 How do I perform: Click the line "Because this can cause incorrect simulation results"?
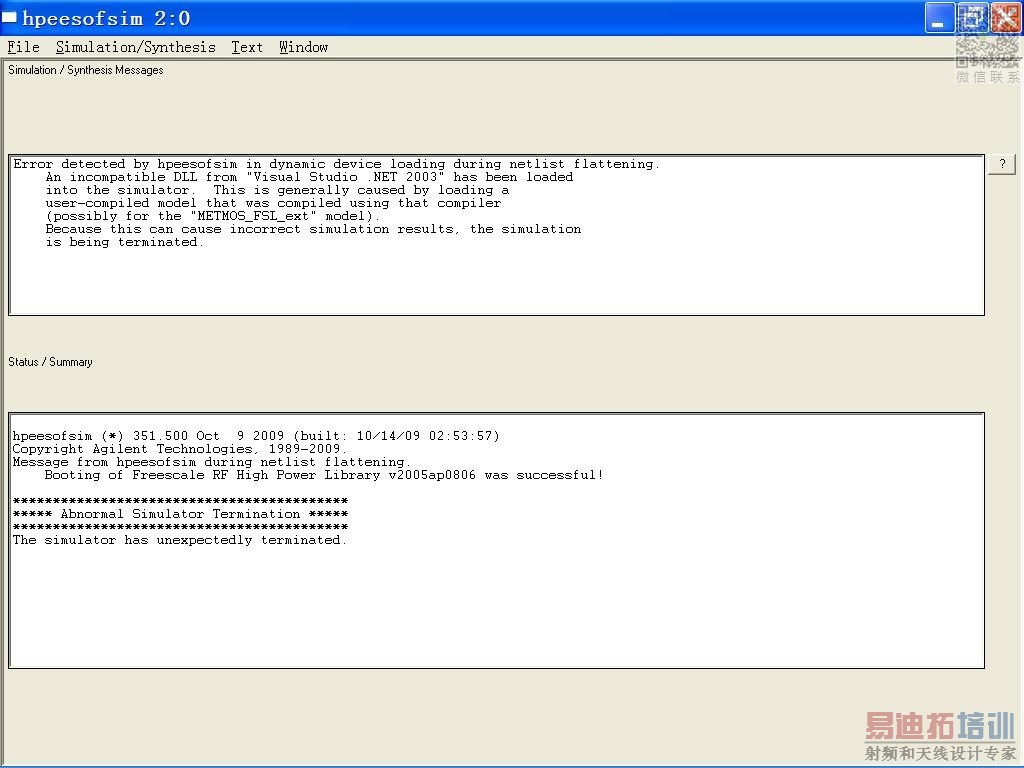tap(313, 229)
